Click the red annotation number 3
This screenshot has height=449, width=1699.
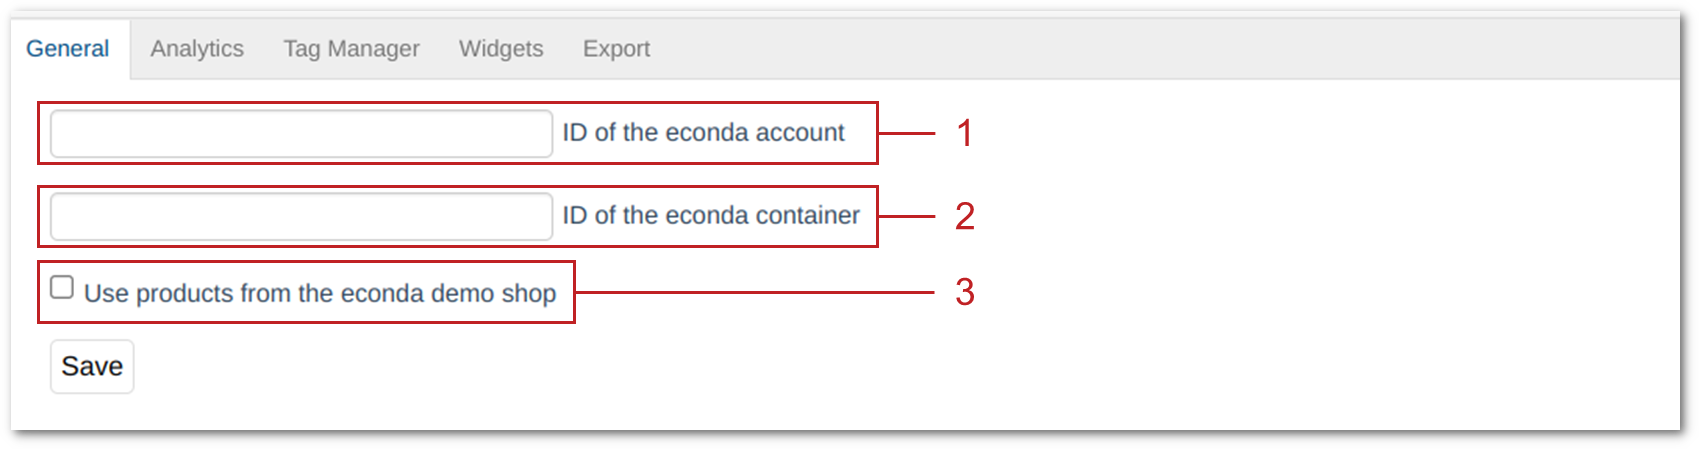click(x=964, y=292)
